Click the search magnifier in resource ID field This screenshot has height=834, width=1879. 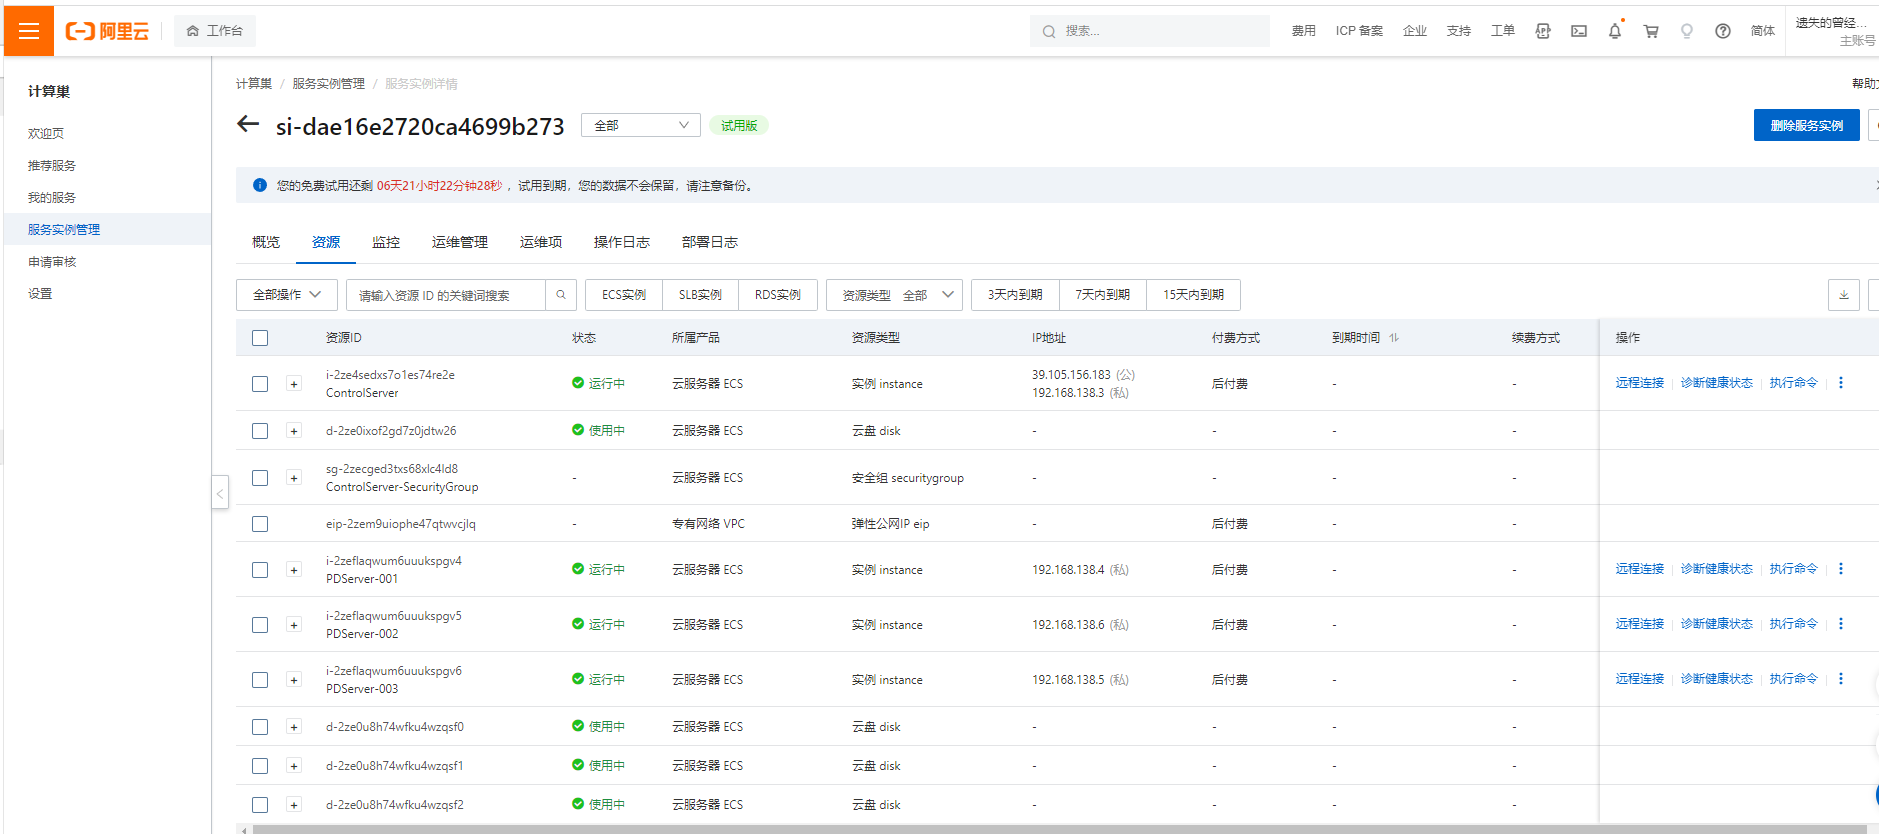point(561,295)
